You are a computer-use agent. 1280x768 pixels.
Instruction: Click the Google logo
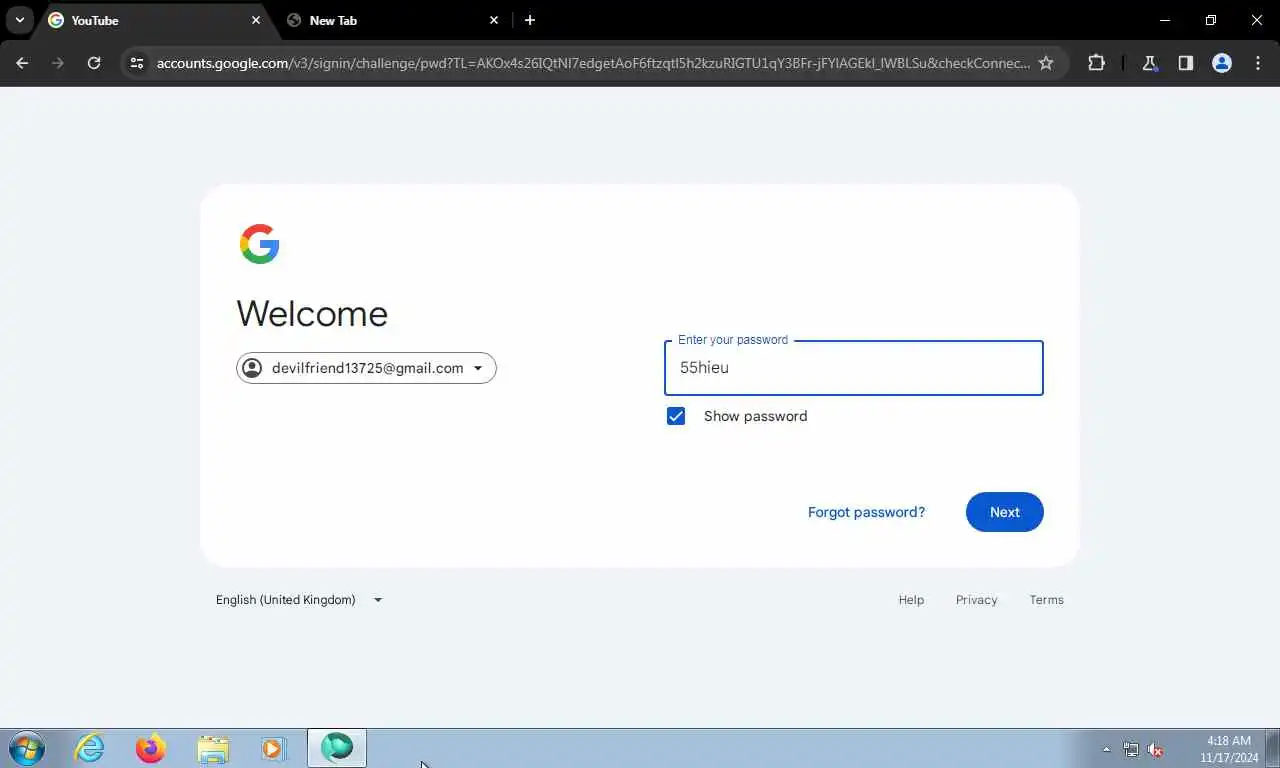(x=260, y=244)
